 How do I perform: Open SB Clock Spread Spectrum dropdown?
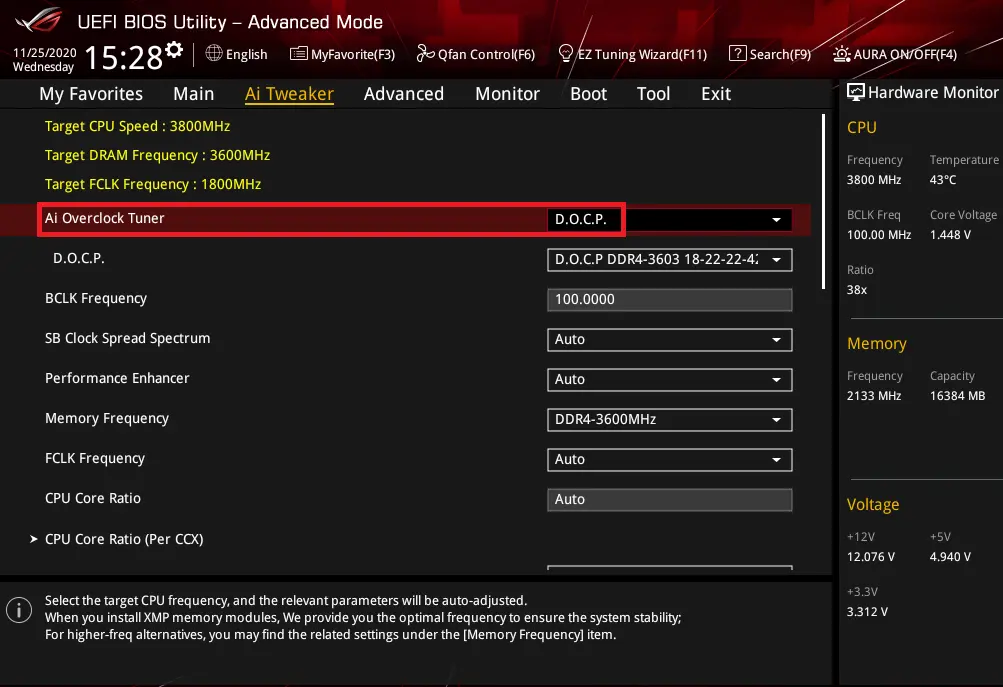(x=670, y=340)
